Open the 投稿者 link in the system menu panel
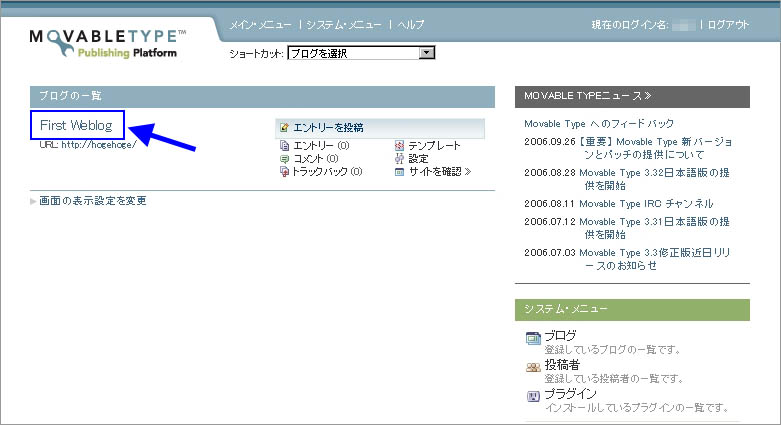This screenshot has height=425, width=781. coord(562,365)
